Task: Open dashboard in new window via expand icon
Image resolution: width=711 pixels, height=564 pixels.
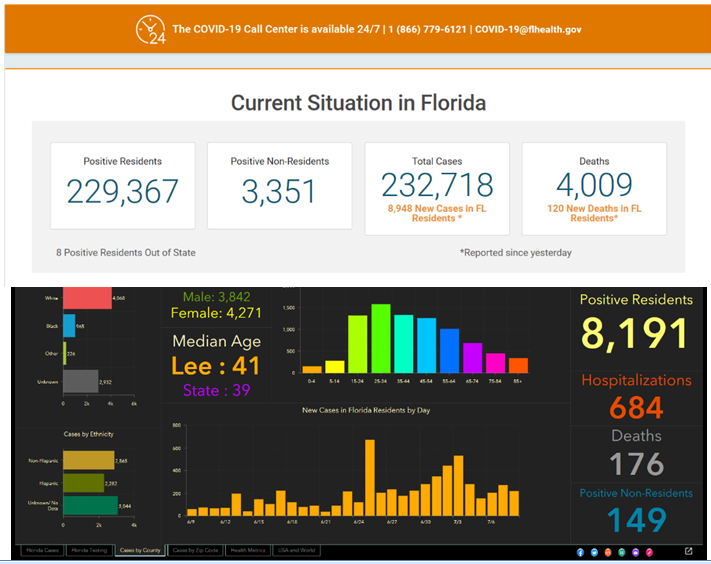Action: pos(688,550)
